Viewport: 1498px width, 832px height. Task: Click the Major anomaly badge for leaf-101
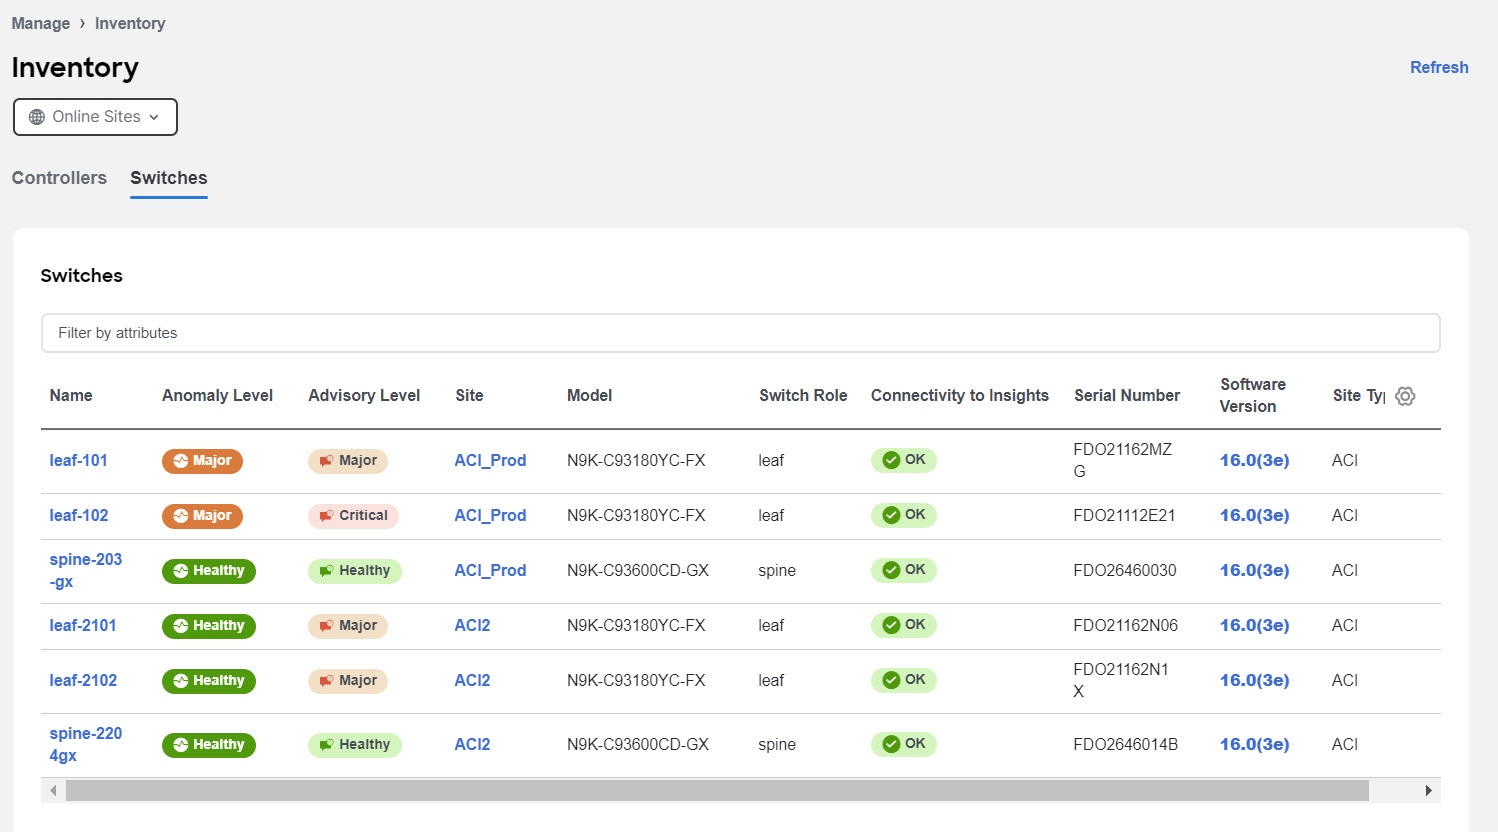coord(202,461)
